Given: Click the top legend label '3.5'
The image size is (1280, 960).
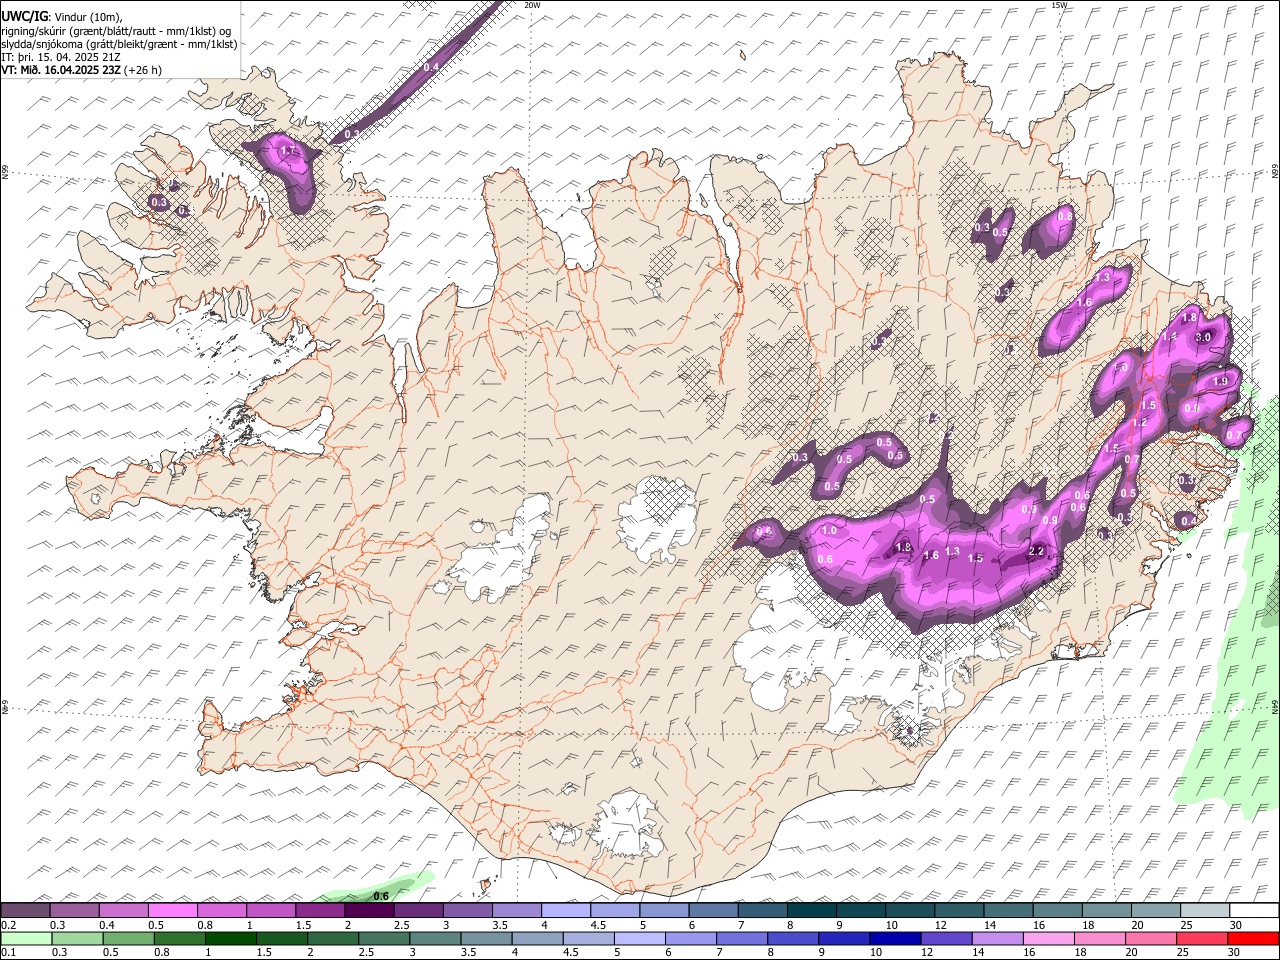Looking at the screenshot, I should point(500,925).
